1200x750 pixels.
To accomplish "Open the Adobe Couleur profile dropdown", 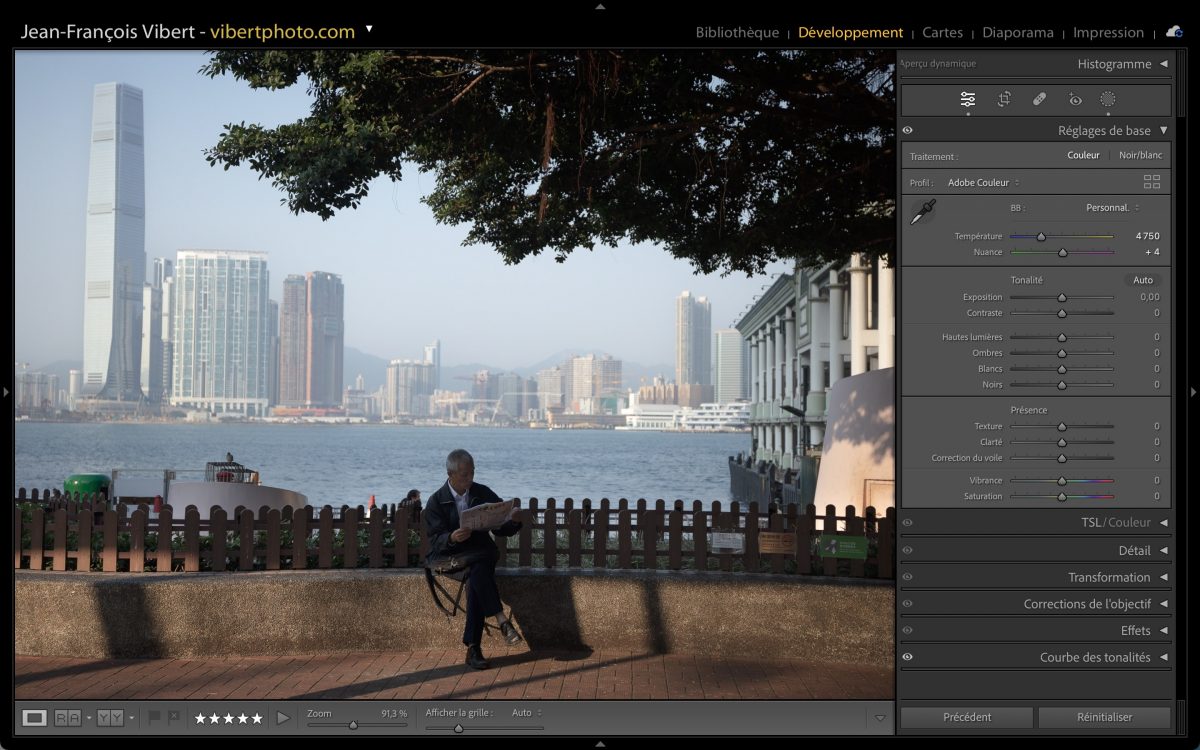I will [983, 183].
